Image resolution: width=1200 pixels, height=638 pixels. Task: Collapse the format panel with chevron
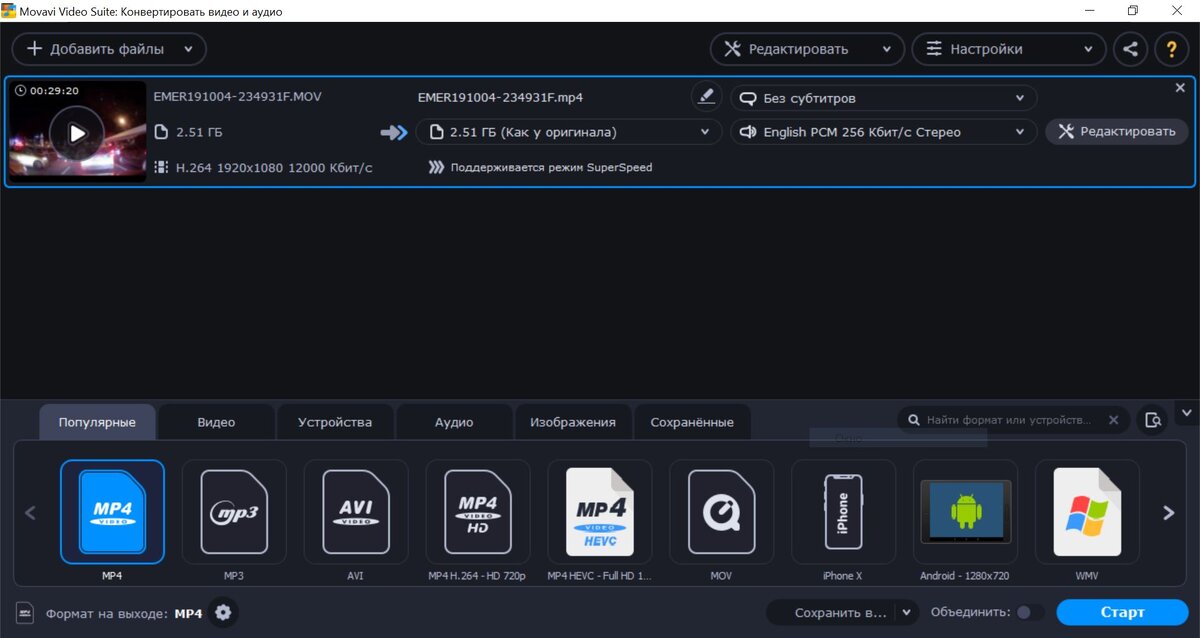click(x=1187, y=412)
